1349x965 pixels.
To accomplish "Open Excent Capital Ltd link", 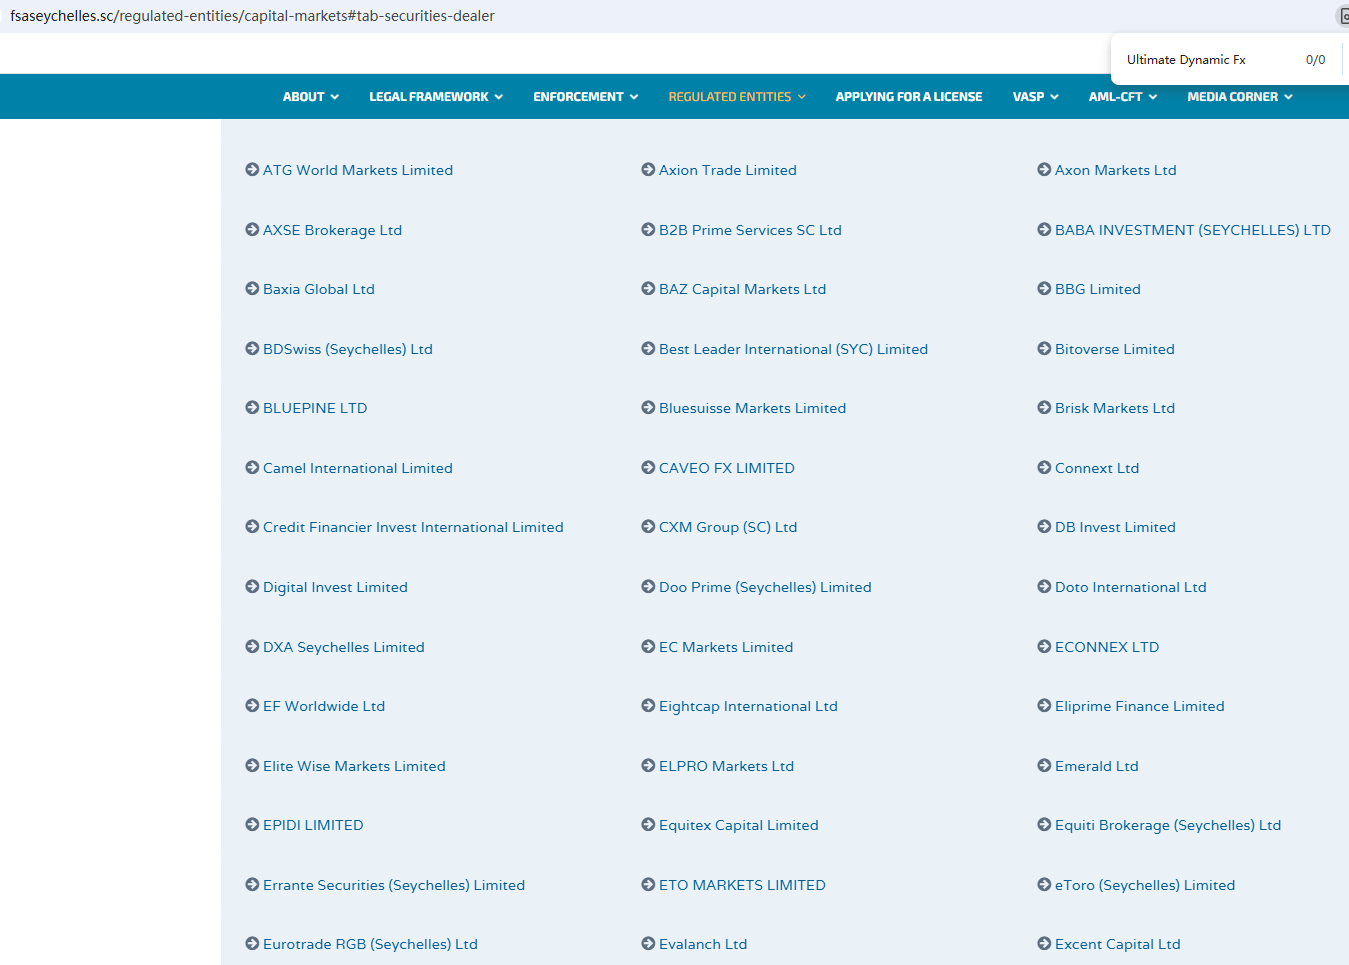I will click(x=1117, y=944).
